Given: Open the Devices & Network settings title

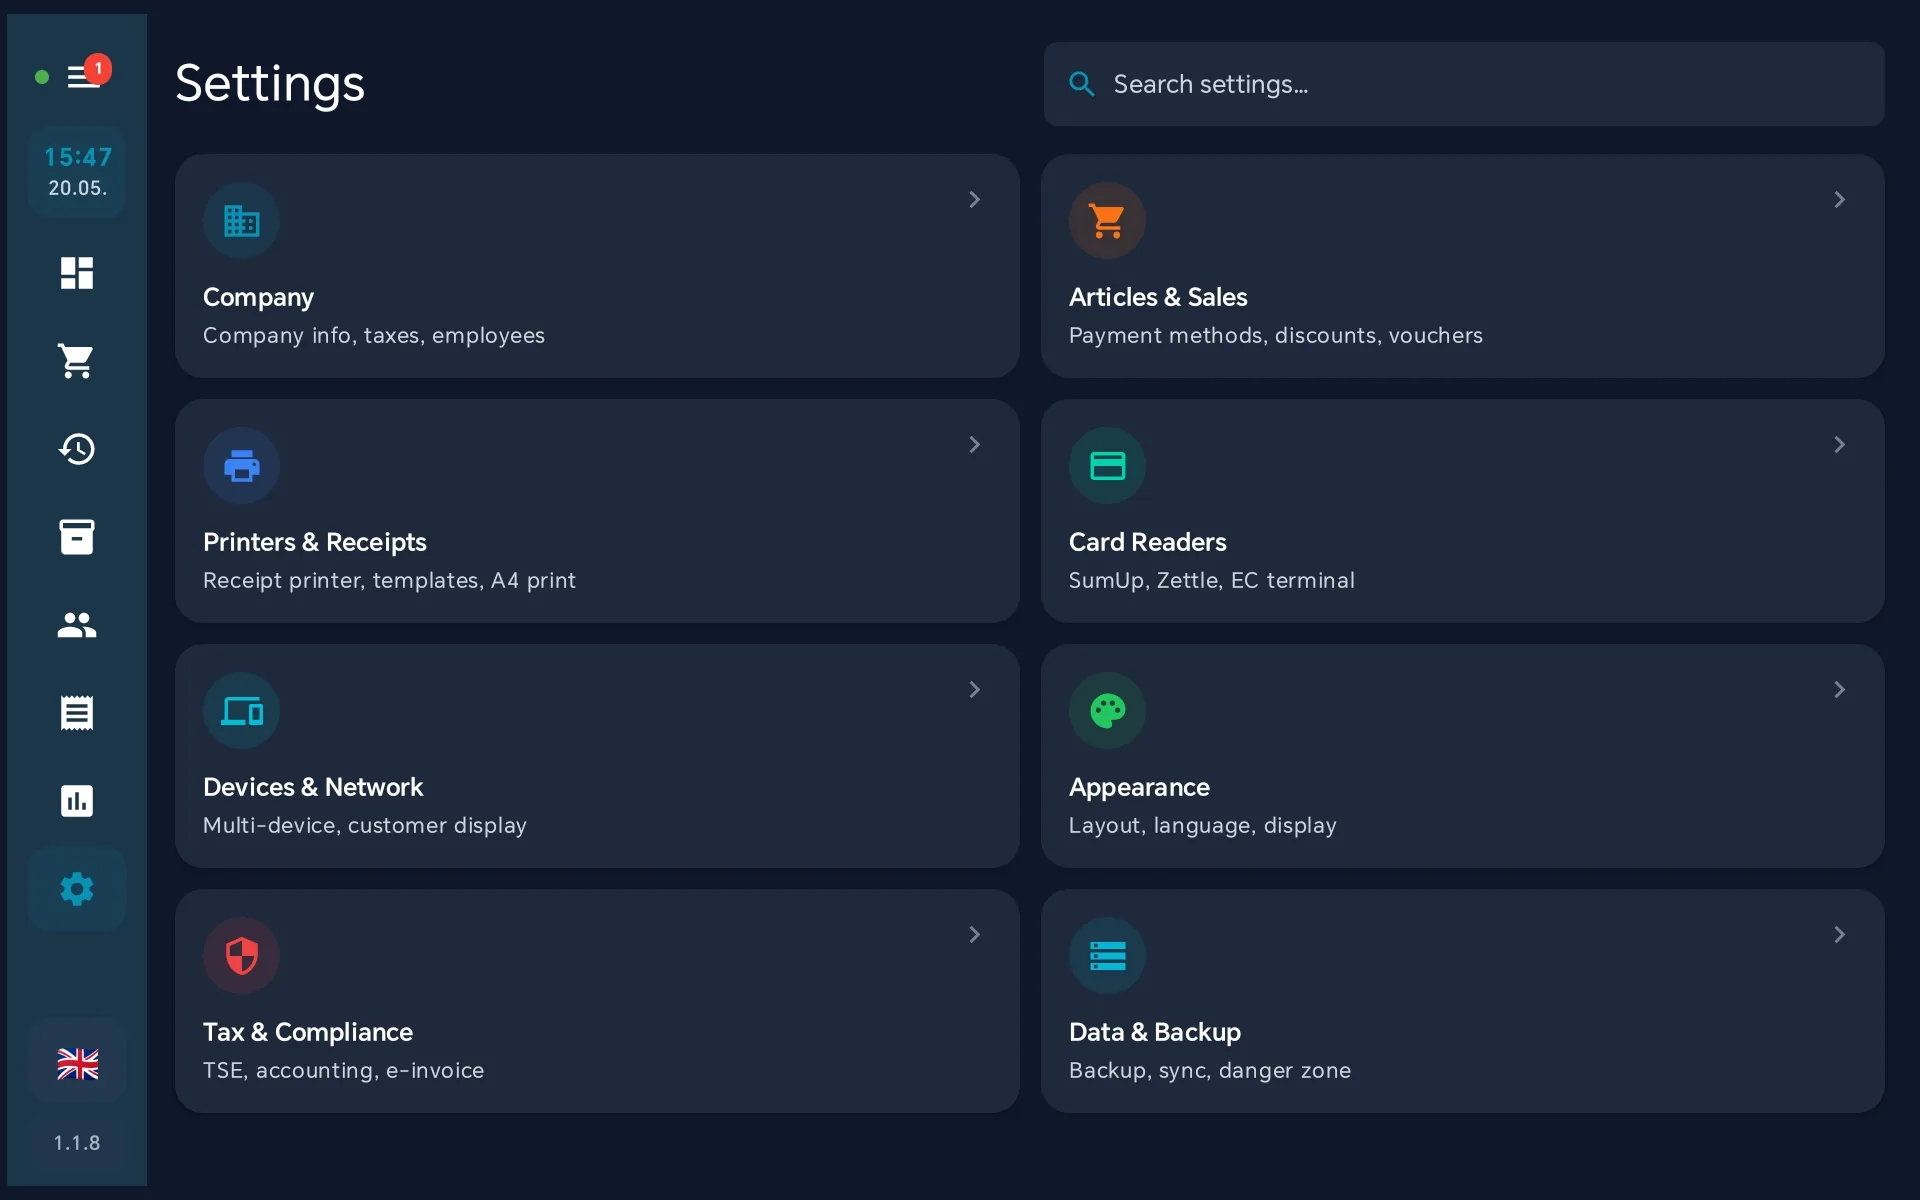Looking at the screenshot, I should click(x=313, y=787).
